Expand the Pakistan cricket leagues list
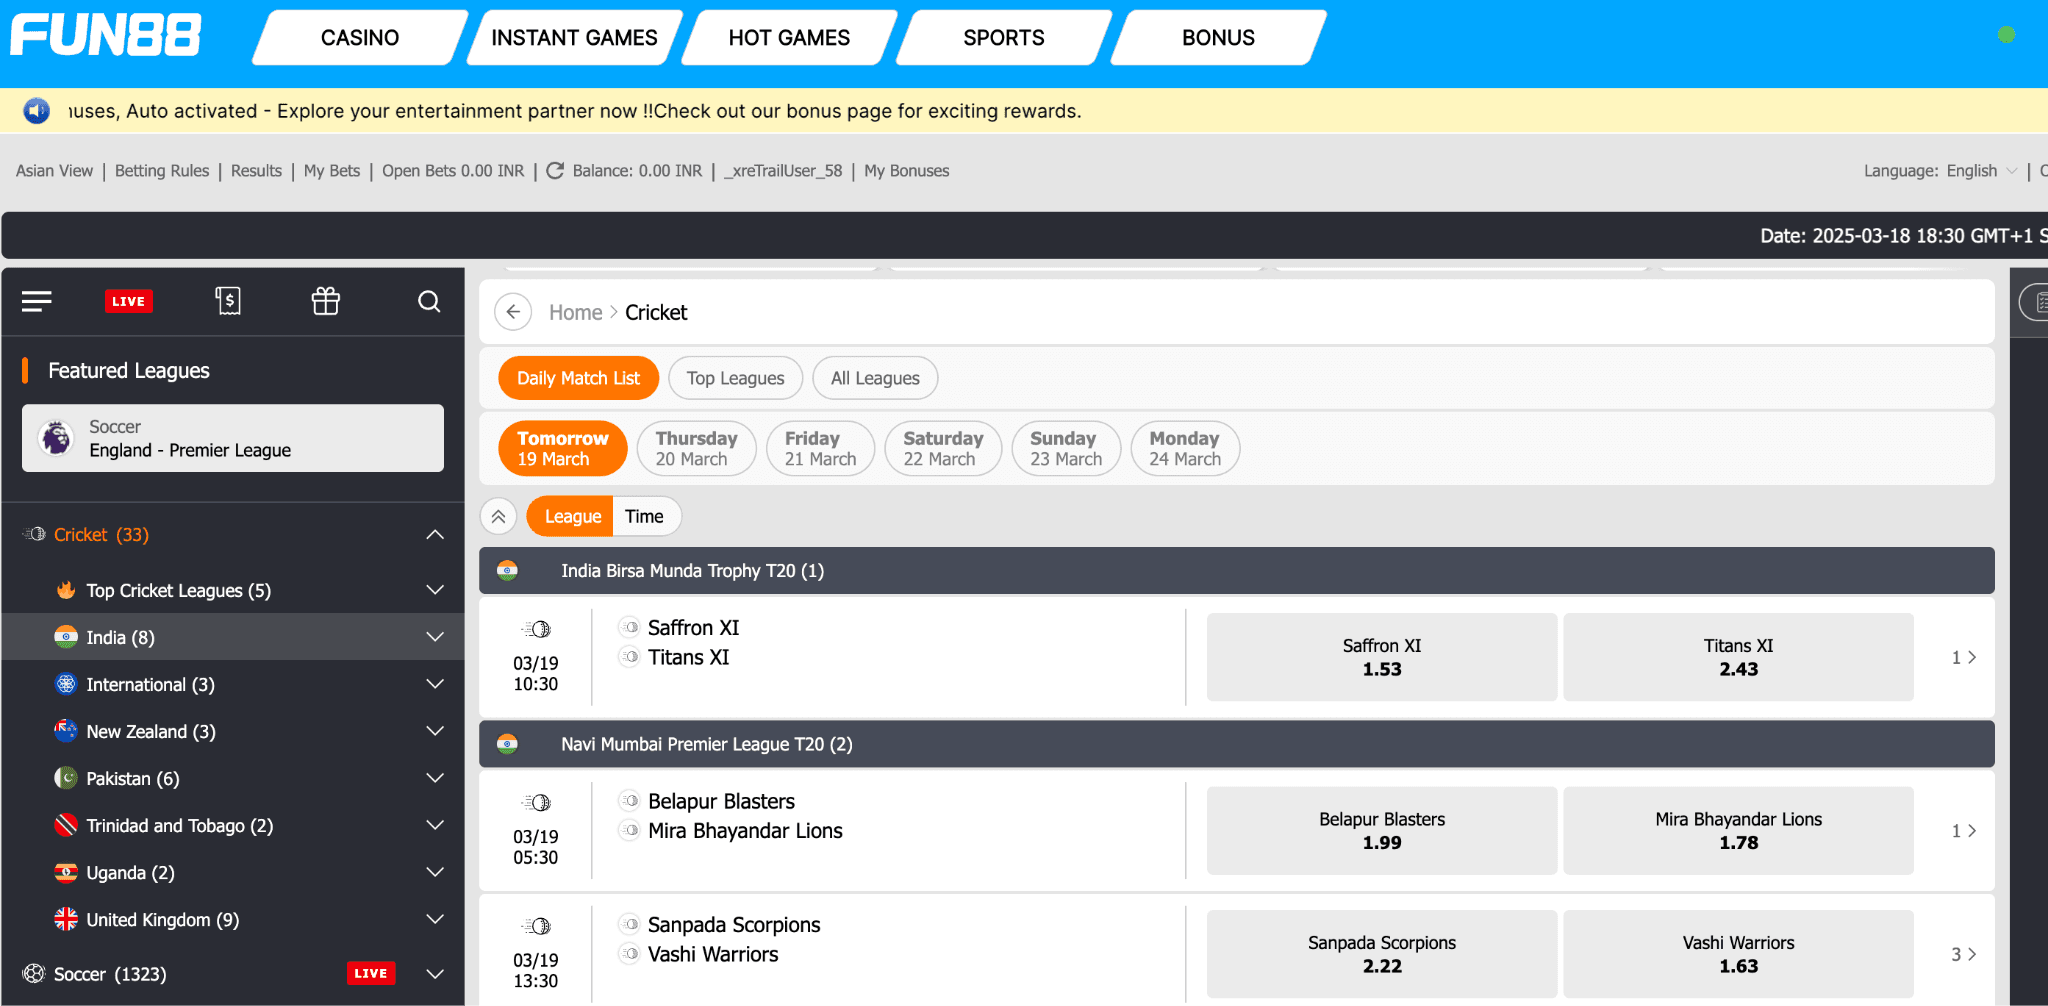Image resolution: width=2048 pixels, height=1006 pixels. 434,778
